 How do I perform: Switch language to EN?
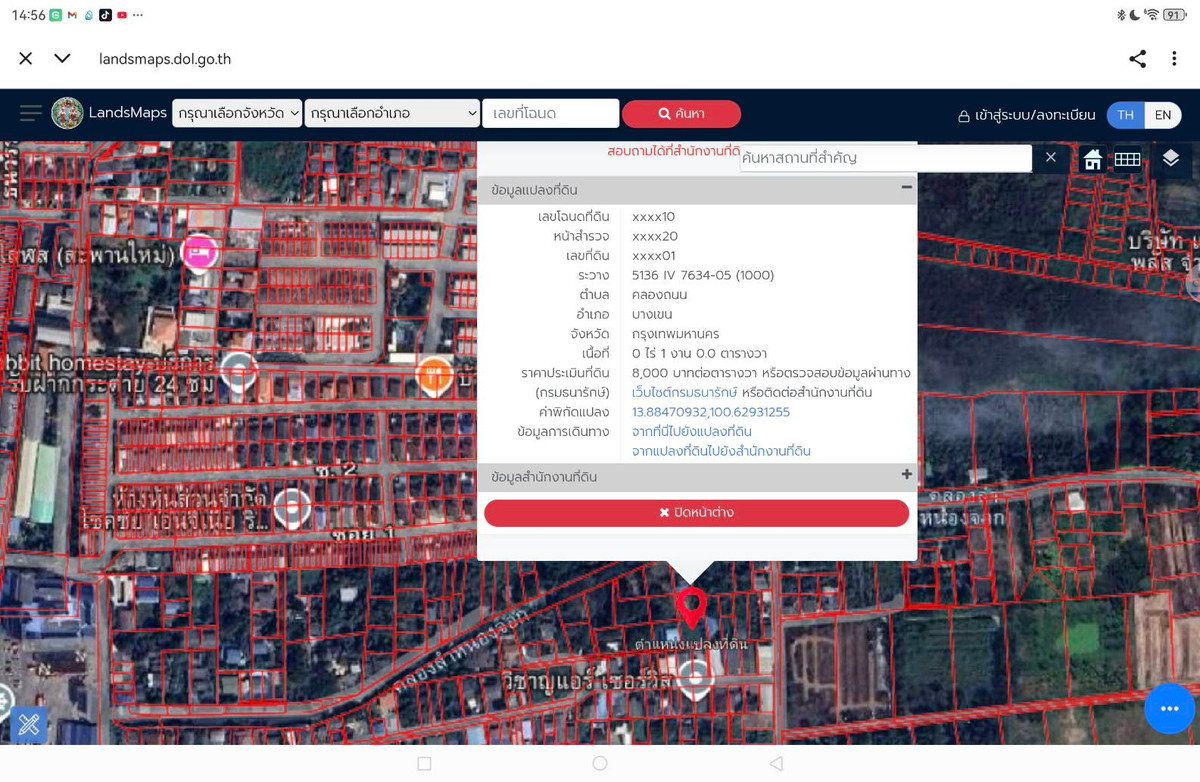coord(1162,114)
